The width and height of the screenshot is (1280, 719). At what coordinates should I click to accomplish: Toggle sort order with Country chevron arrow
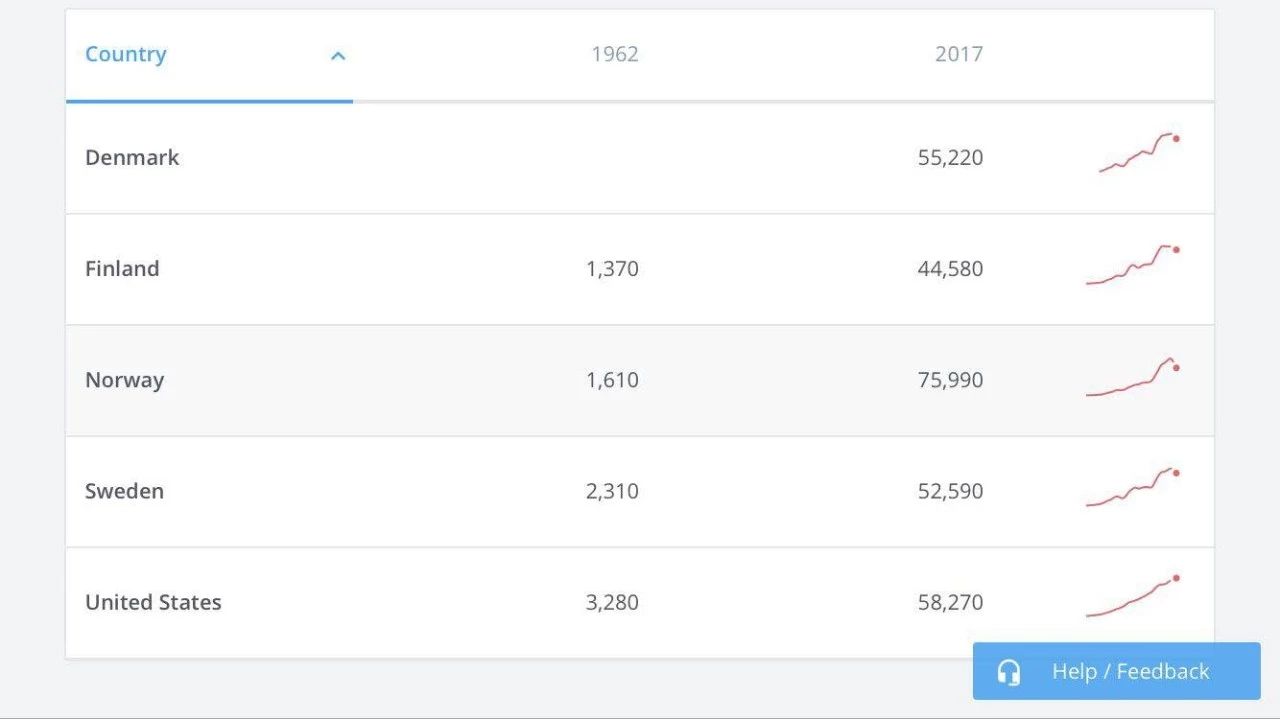(x=338, y=56)
